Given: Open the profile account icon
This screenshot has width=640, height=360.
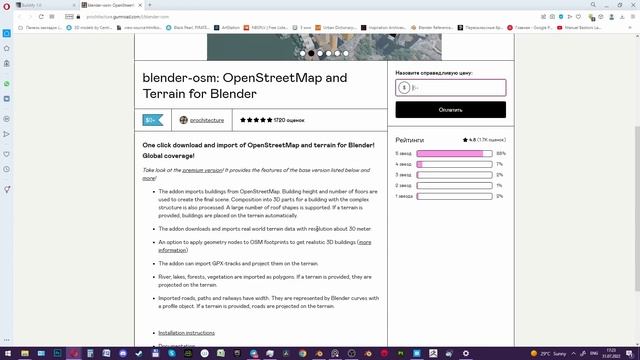Looking at the screenshot, I should (611, 17).
